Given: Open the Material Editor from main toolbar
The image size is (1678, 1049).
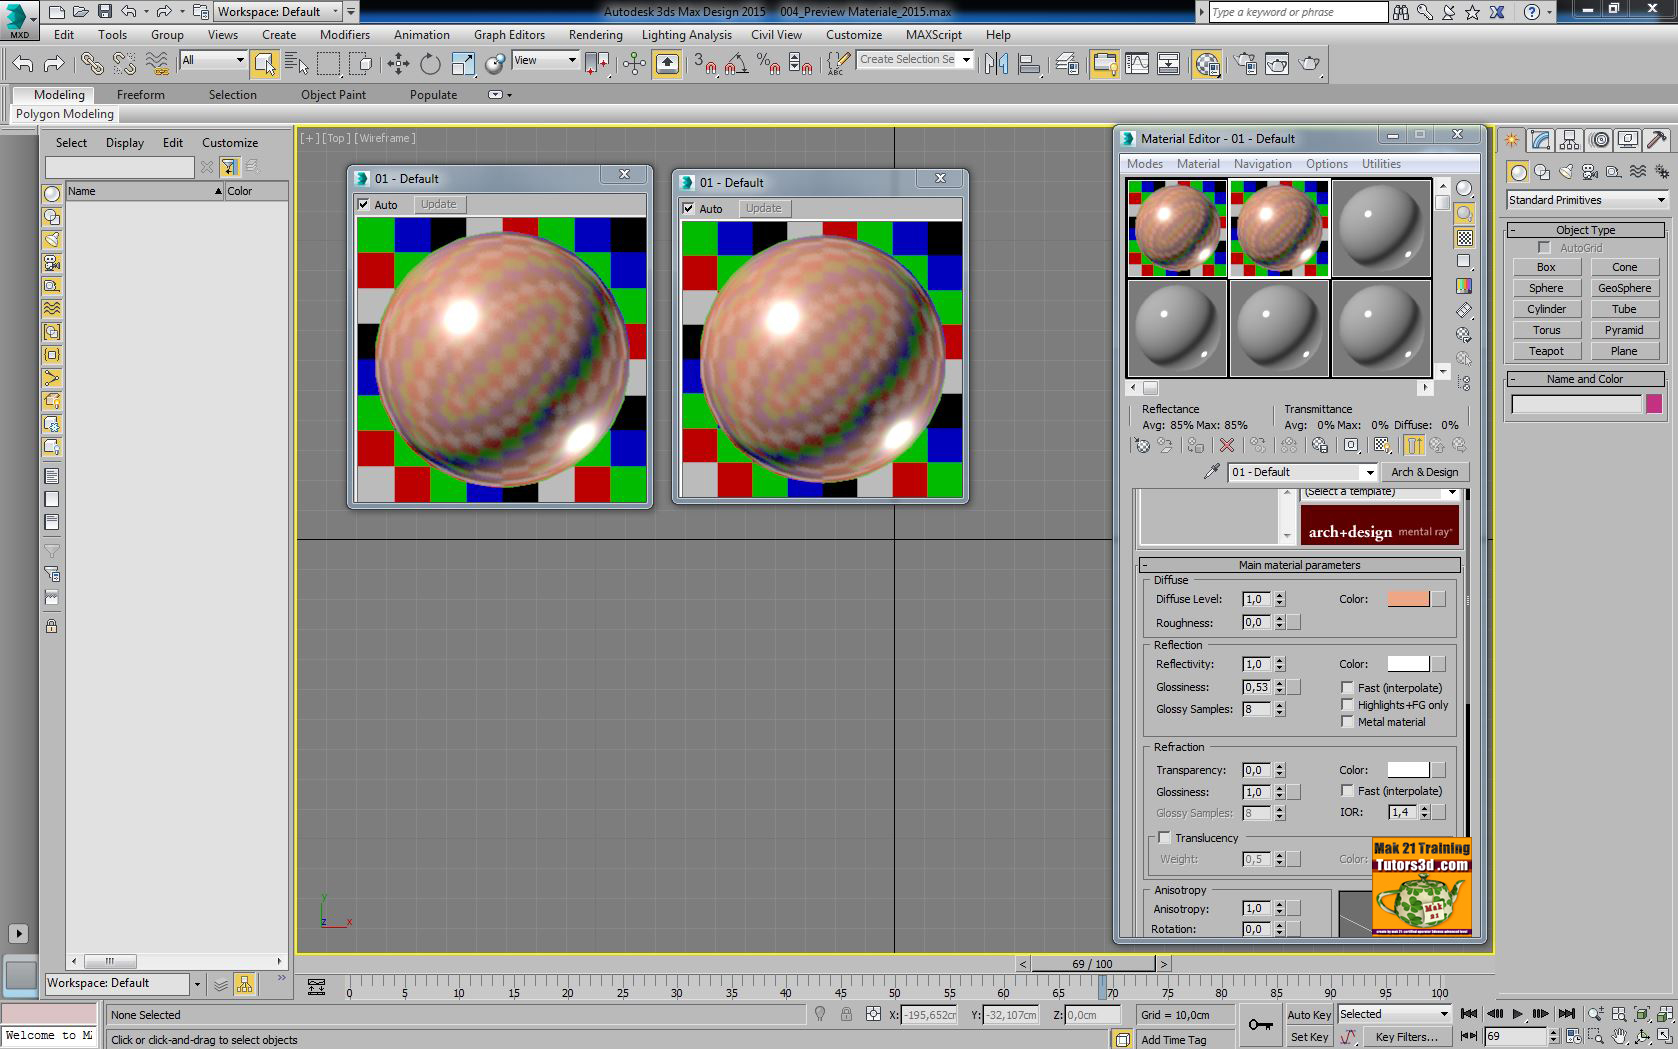Looking at the screenshot, I should click(1207, 64).
